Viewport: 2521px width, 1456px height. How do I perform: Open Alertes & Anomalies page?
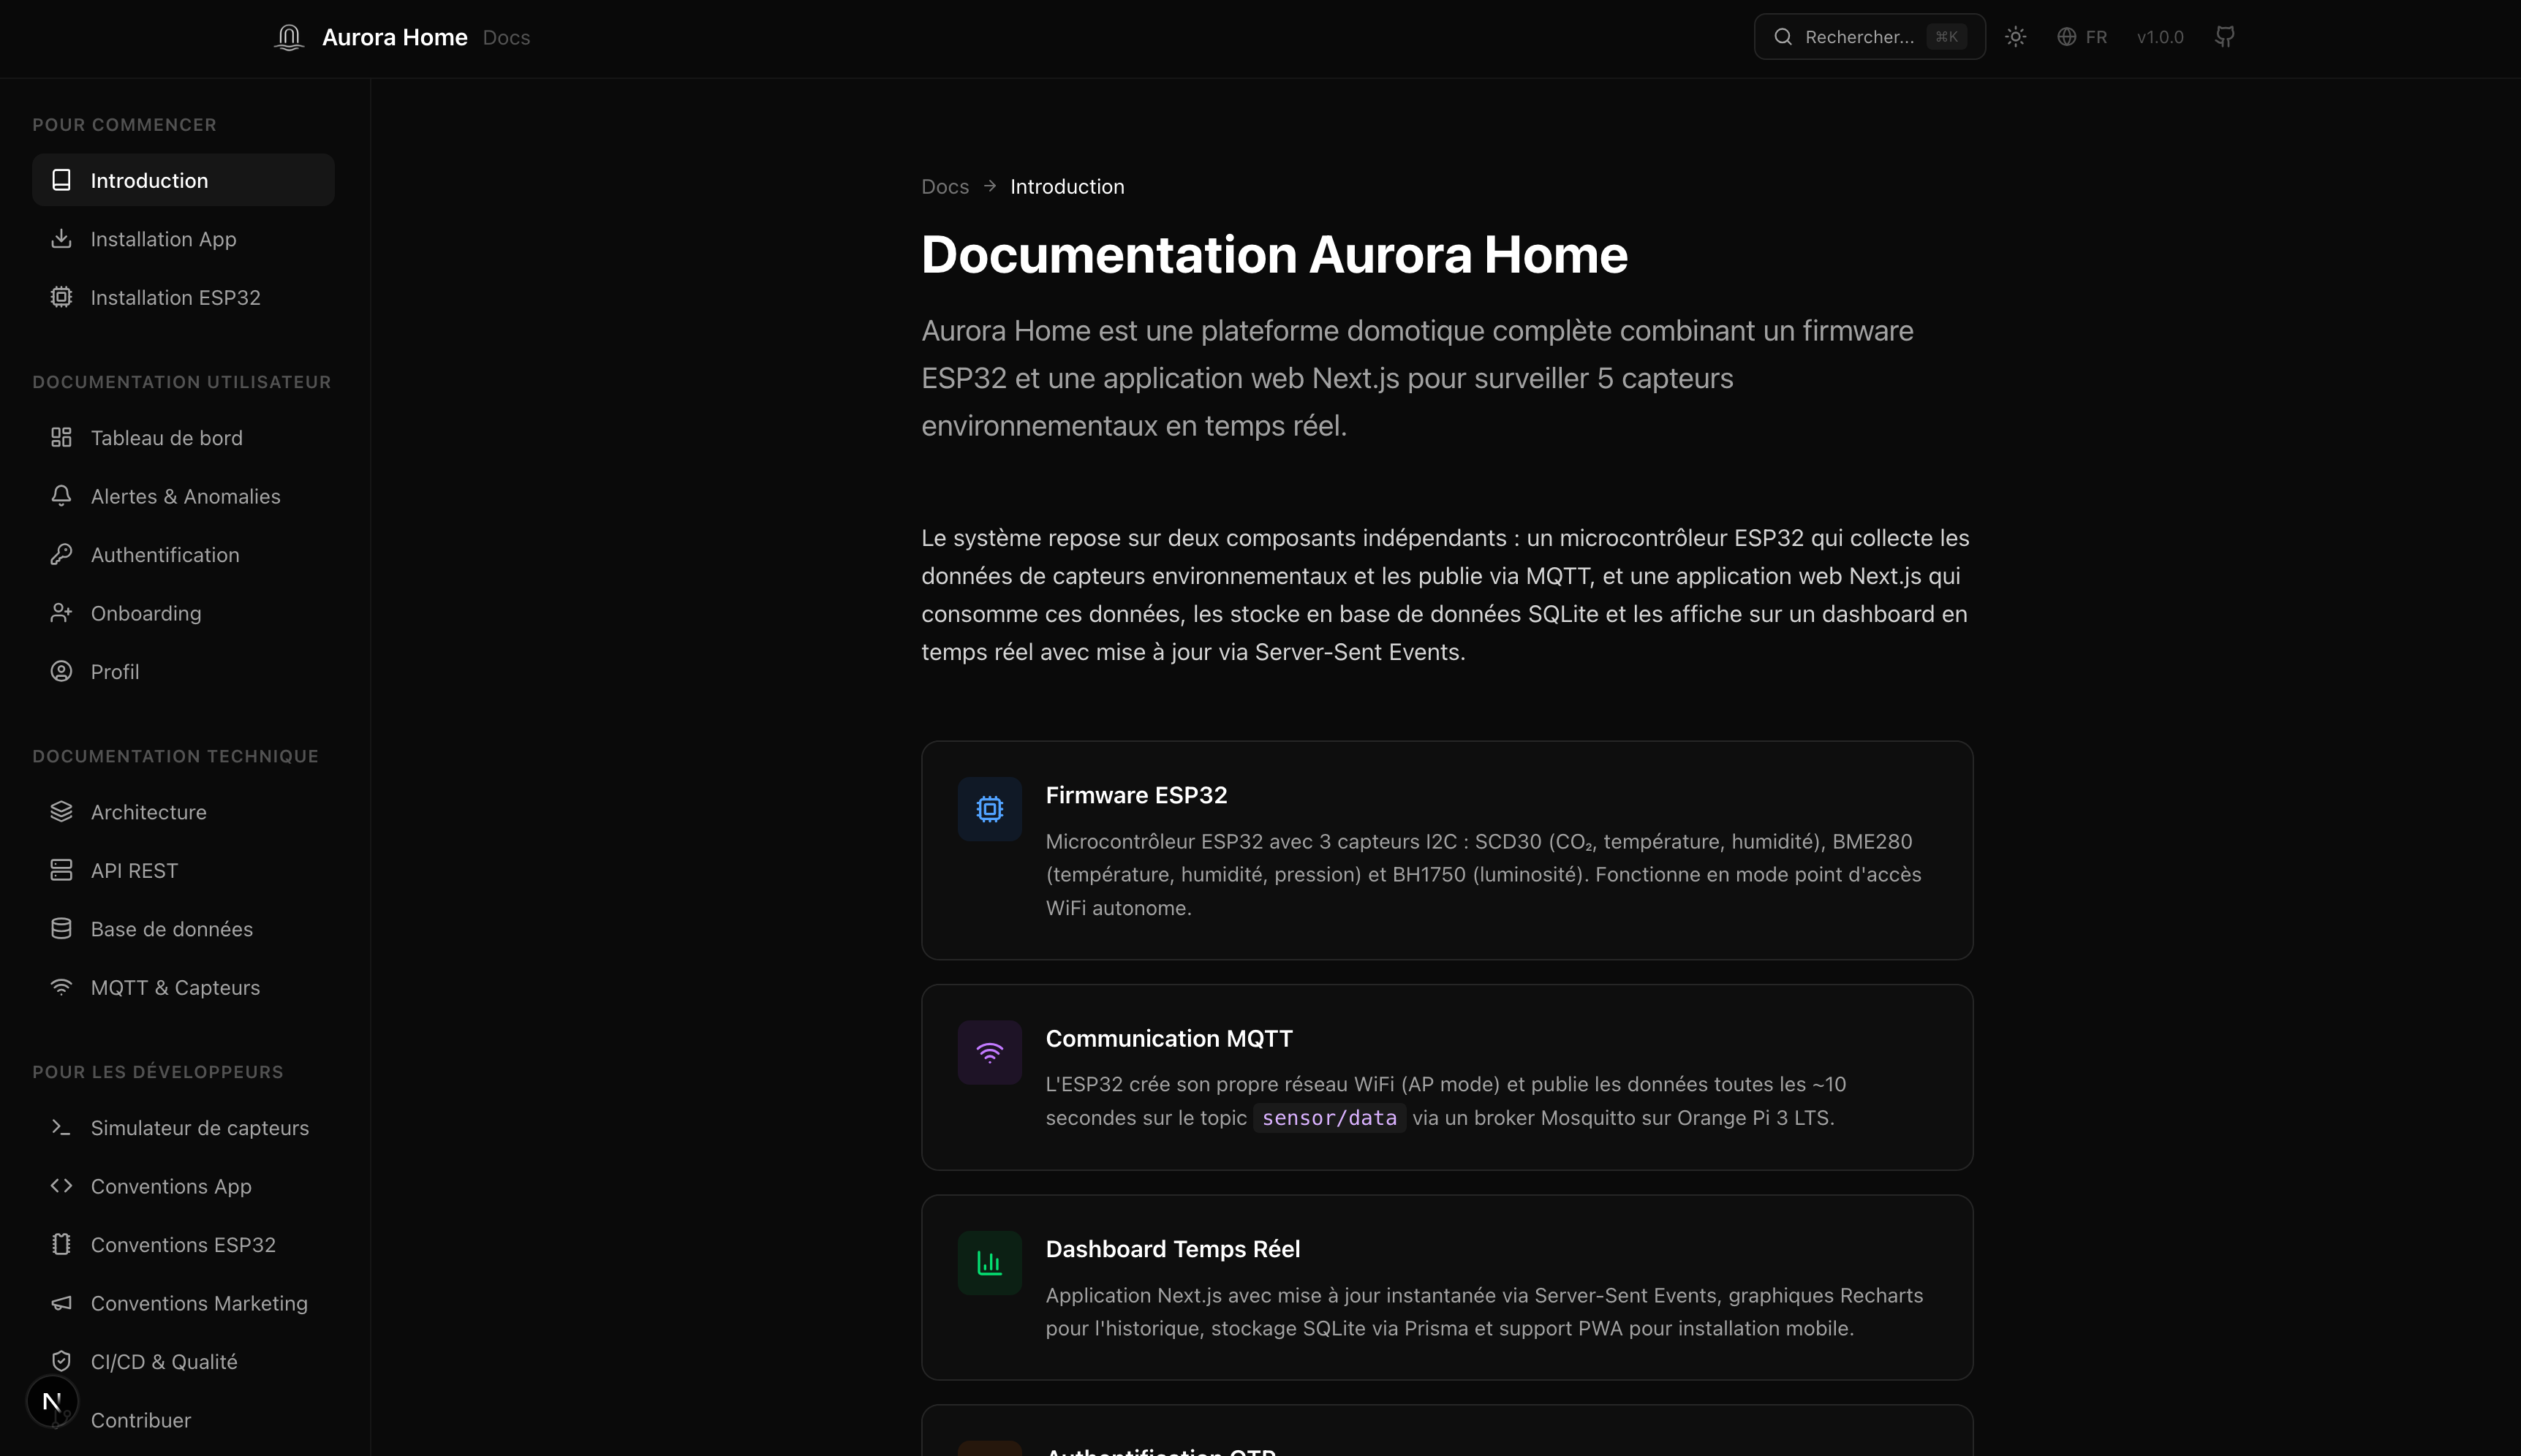(x=183, y=496)
